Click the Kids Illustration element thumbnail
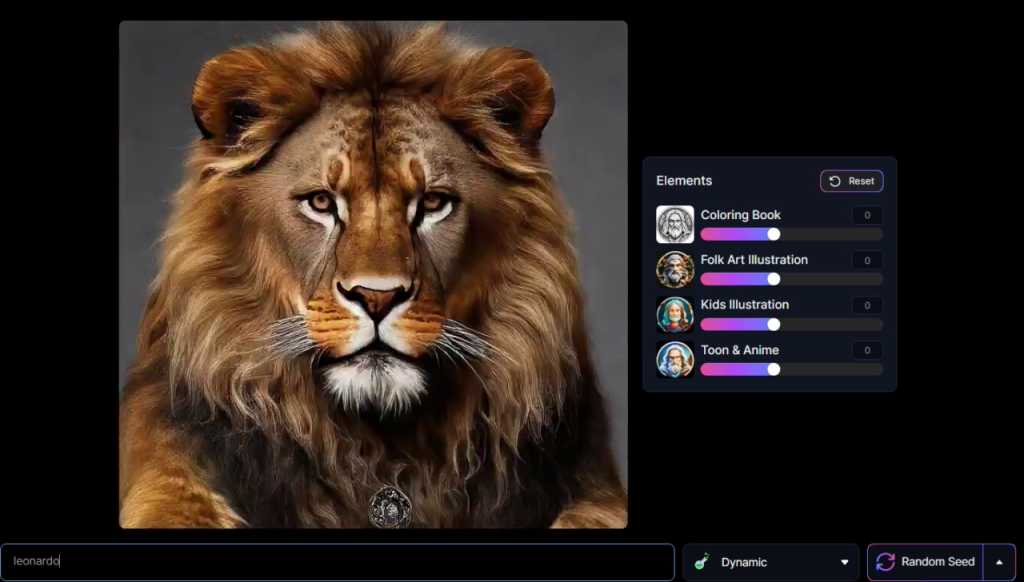Screen dimensions: 1024x582 coord(675,314)
